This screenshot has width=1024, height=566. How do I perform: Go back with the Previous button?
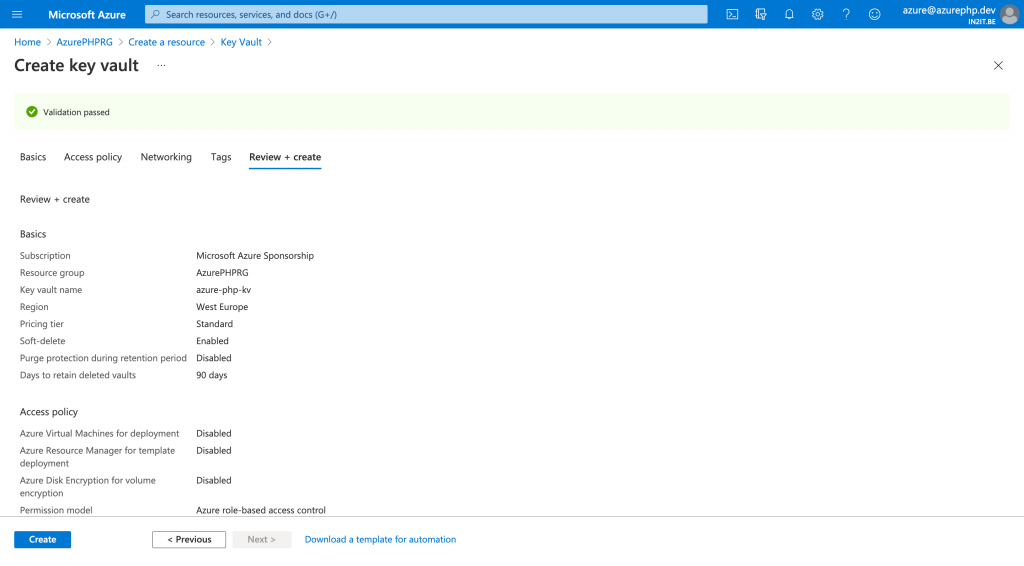189,539
